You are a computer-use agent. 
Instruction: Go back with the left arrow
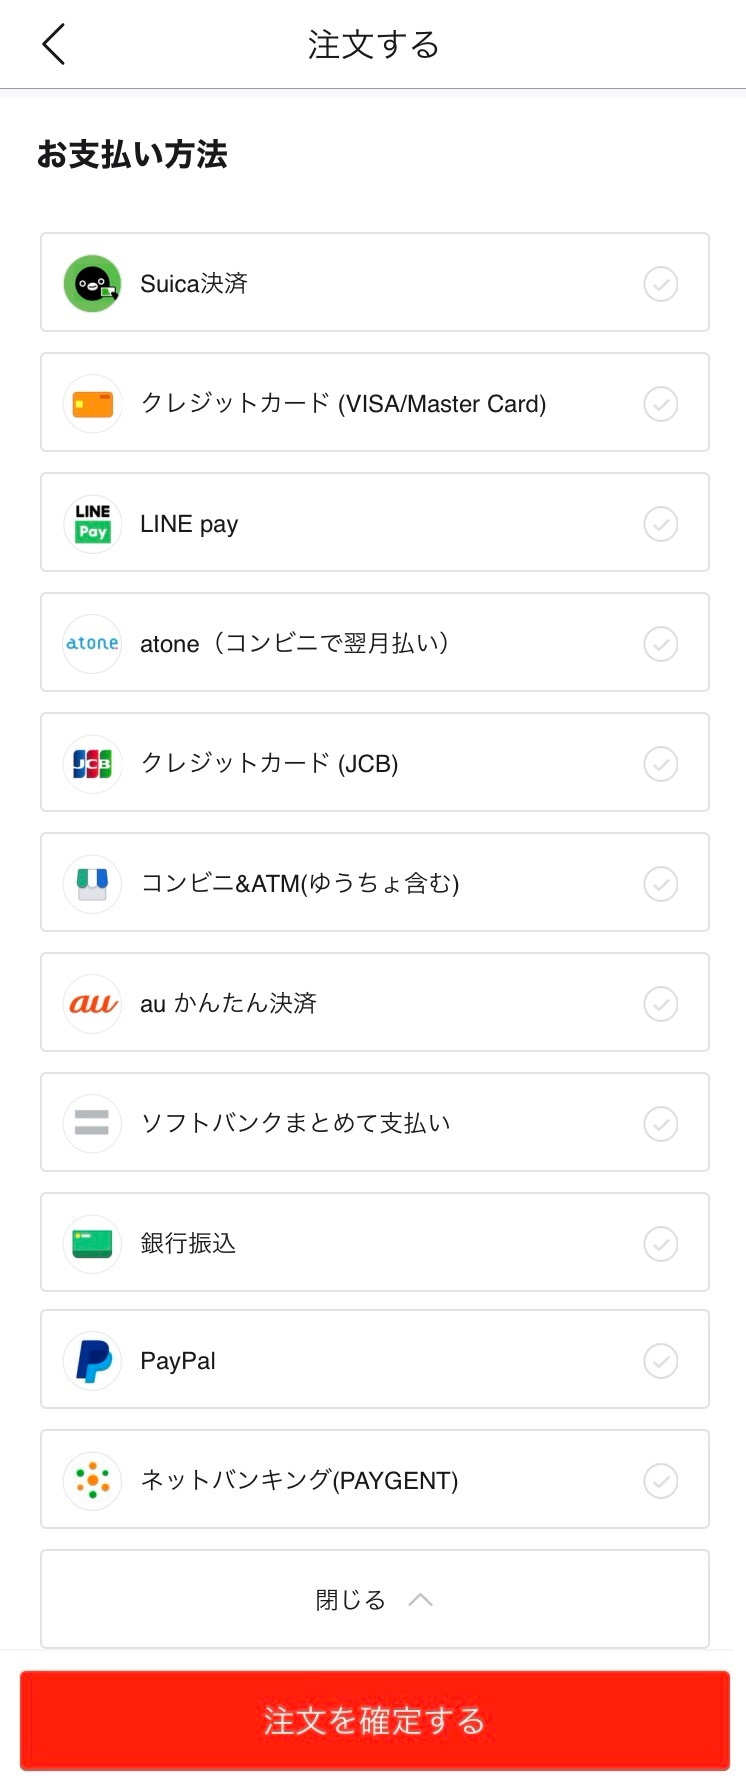click(54, 44)
